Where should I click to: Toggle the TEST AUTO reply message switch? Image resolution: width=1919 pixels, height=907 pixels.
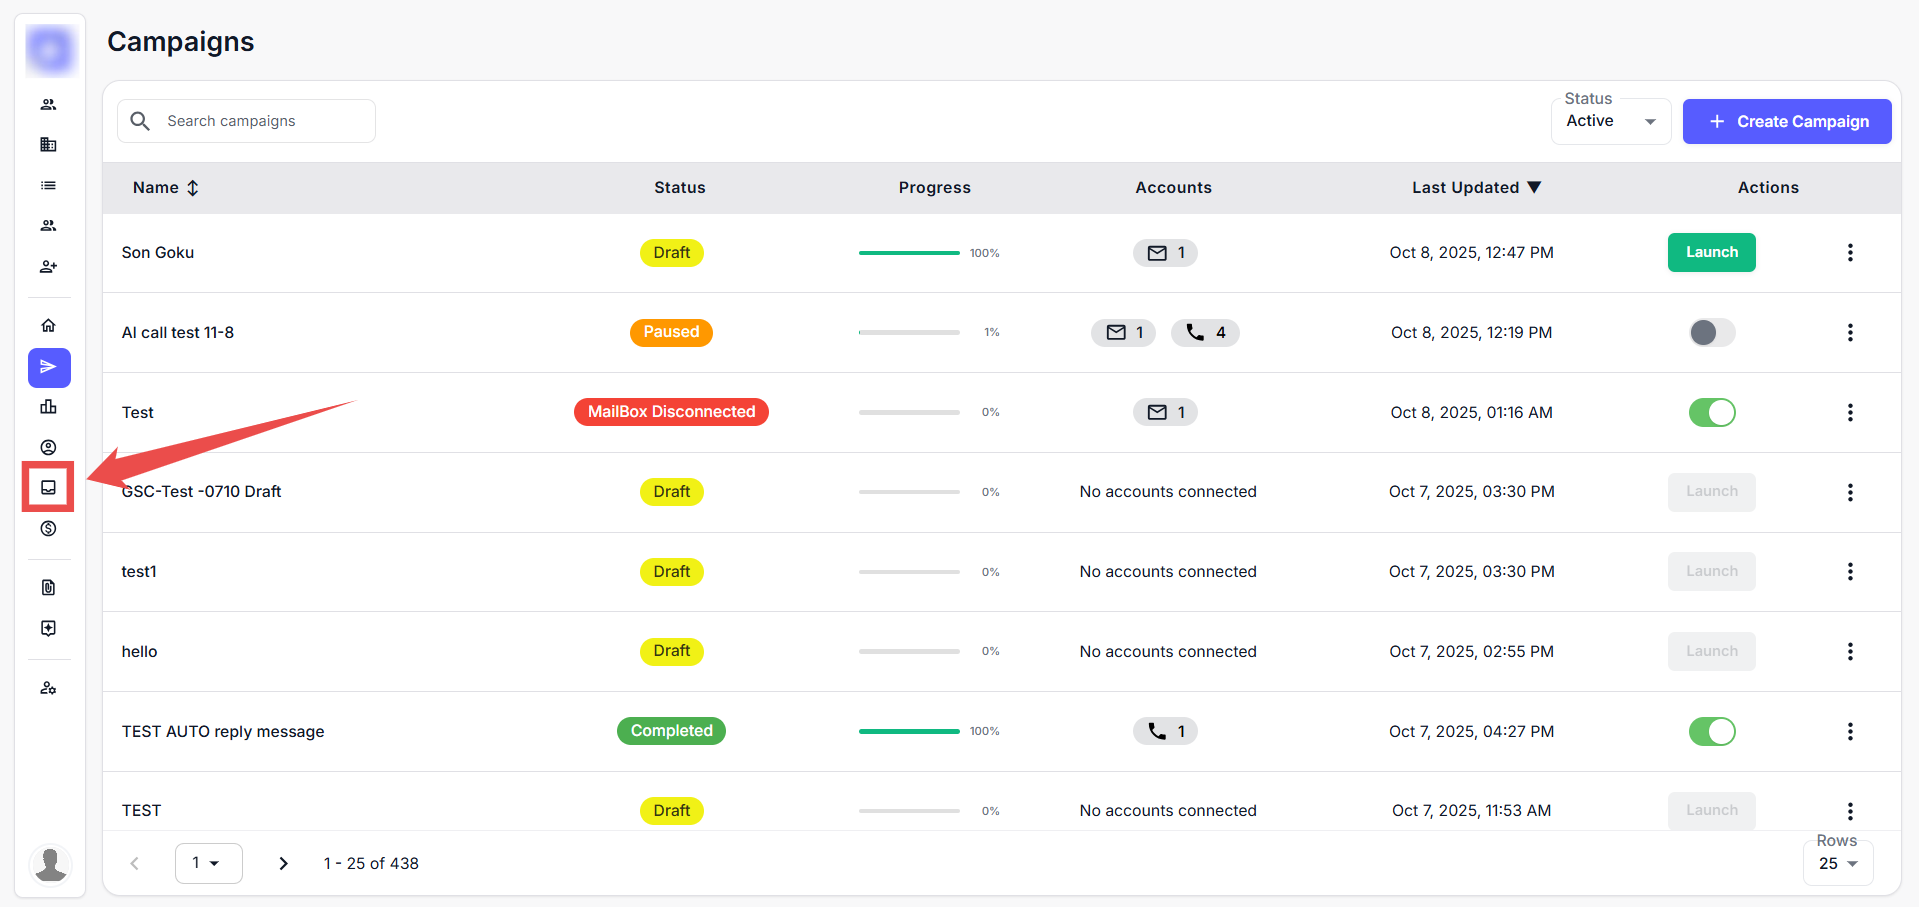click(1712, 732)
